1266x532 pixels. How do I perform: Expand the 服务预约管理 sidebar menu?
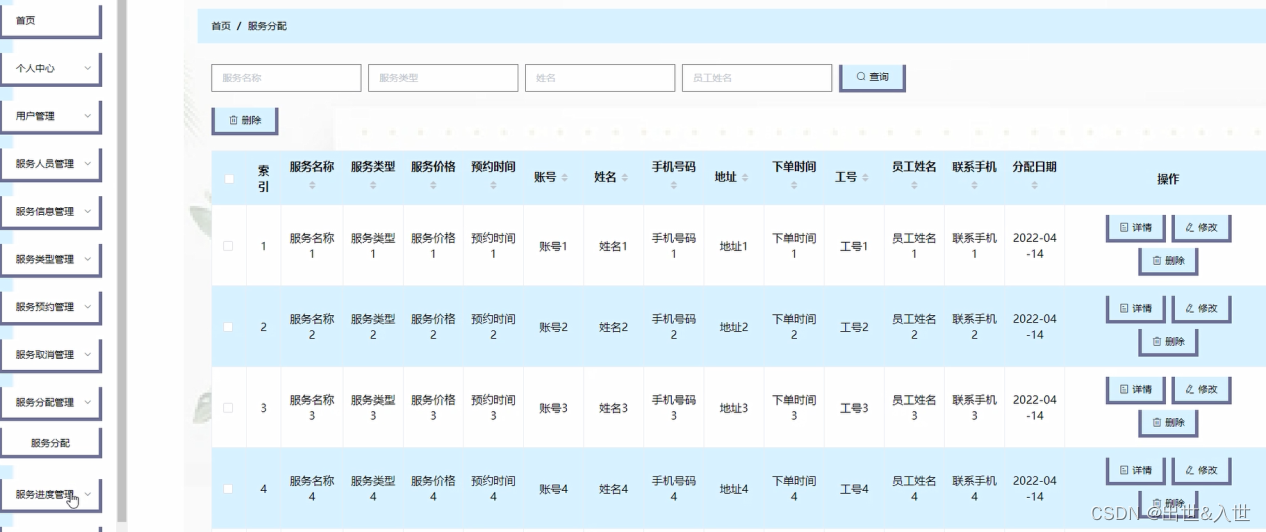coord(50,307)
